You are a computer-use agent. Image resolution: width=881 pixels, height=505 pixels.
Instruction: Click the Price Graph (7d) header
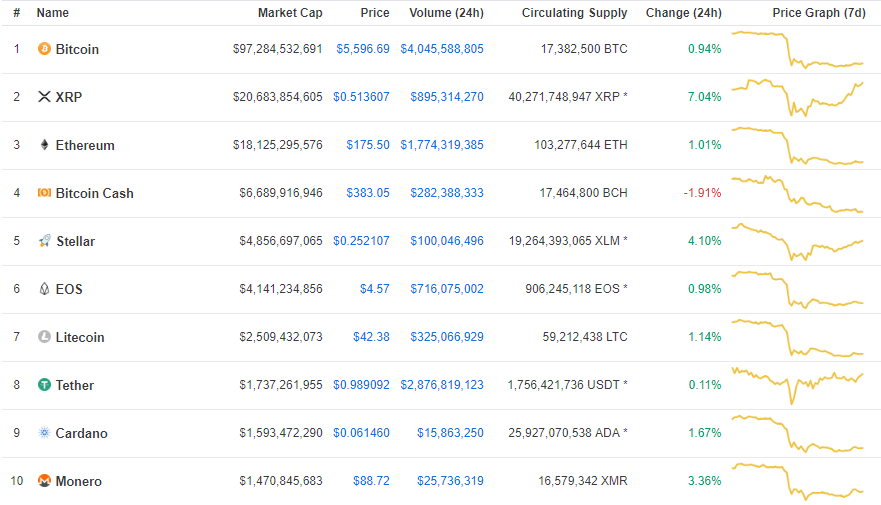819,12
